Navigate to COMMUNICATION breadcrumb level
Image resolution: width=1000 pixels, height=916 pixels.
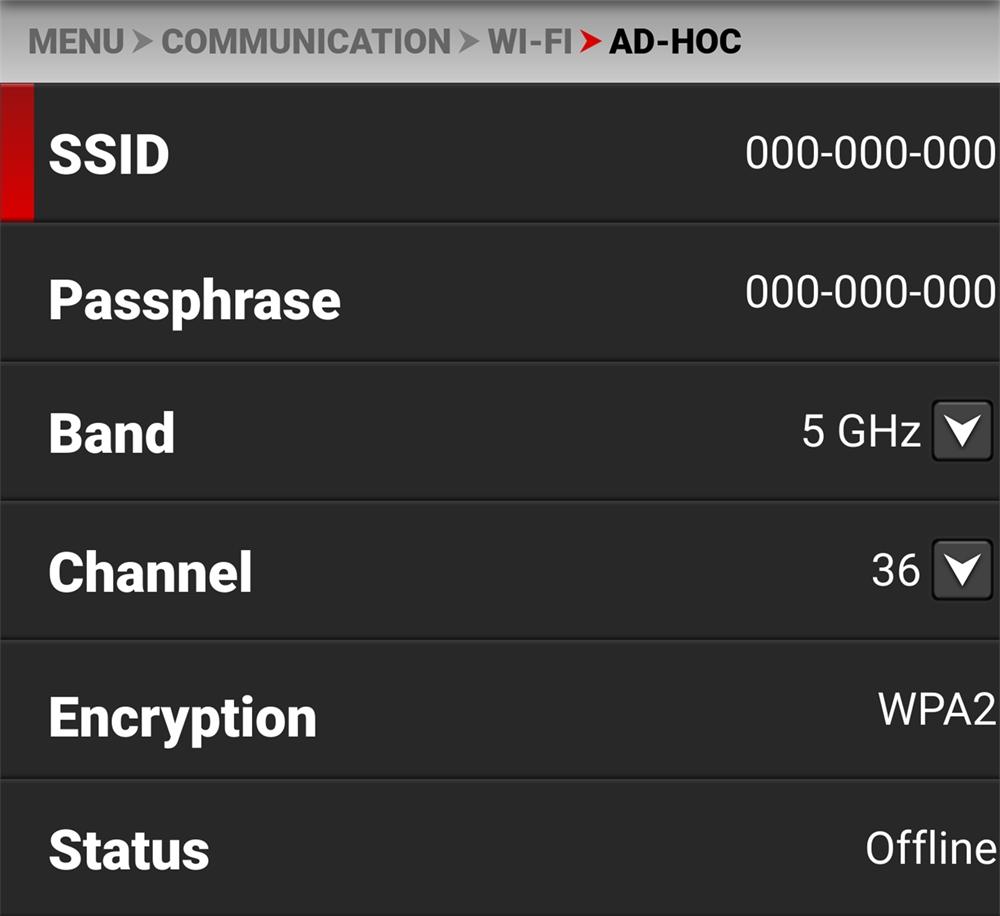click(306, 42)
